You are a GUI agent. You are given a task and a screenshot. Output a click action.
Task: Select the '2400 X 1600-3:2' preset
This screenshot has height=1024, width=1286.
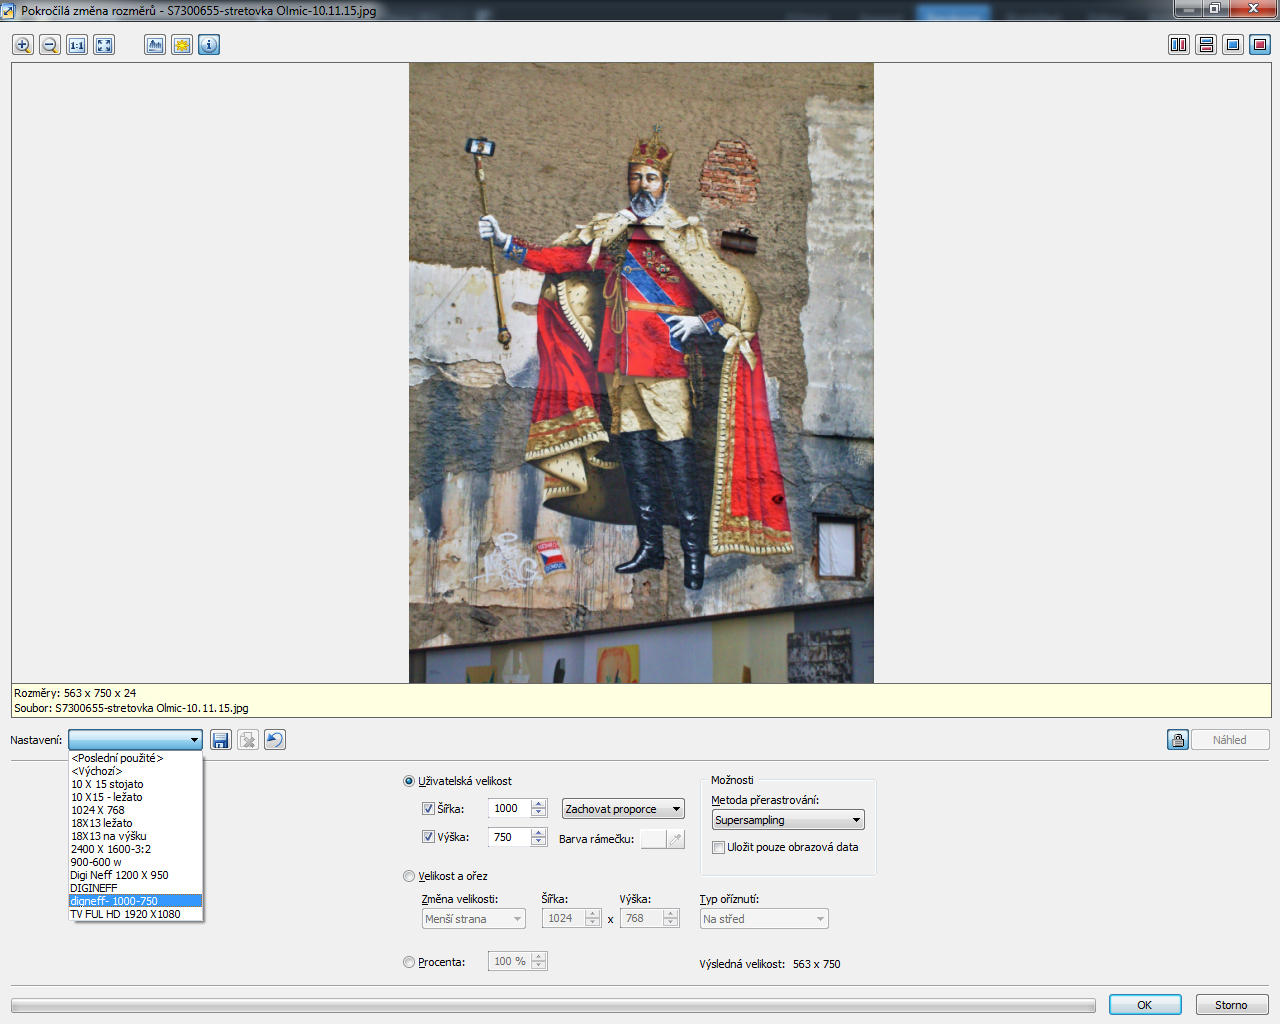click(111, 849)
